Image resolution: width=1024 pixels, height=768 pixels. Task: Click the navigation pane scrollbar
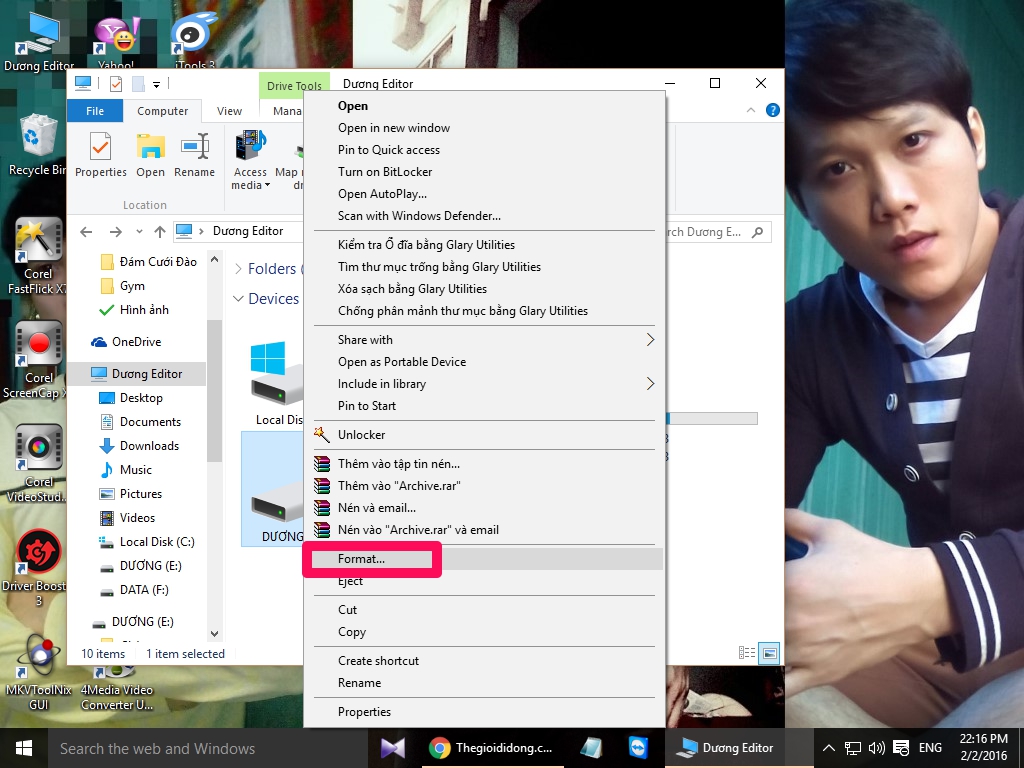[x=214, y=400]
